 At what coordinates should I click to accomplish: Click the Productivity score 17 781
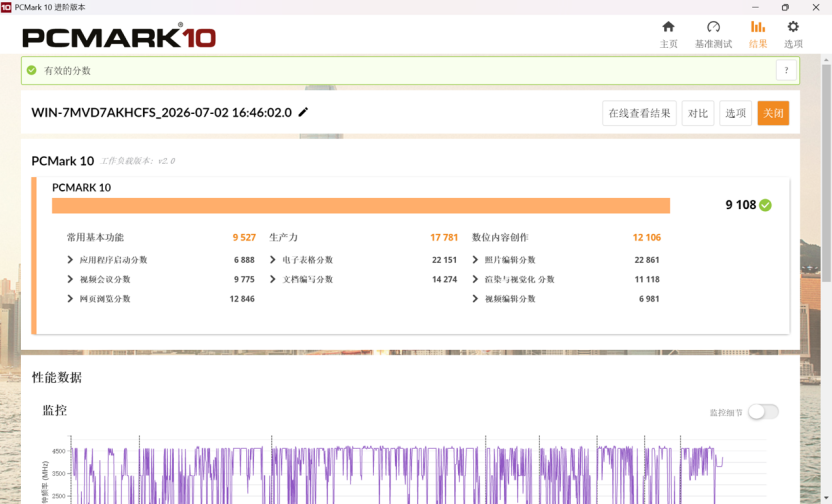[444, 237]
